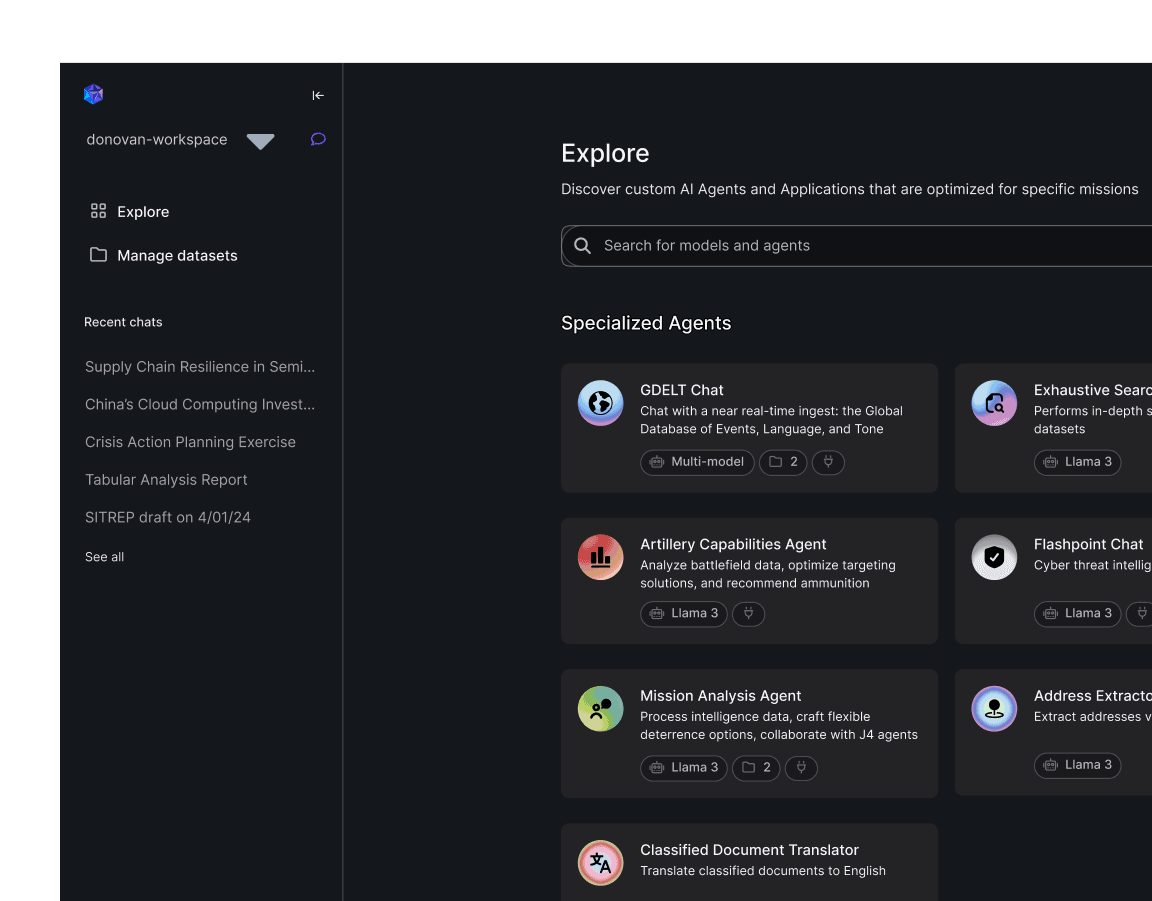Go to Manage datasets

pos(177,256)
